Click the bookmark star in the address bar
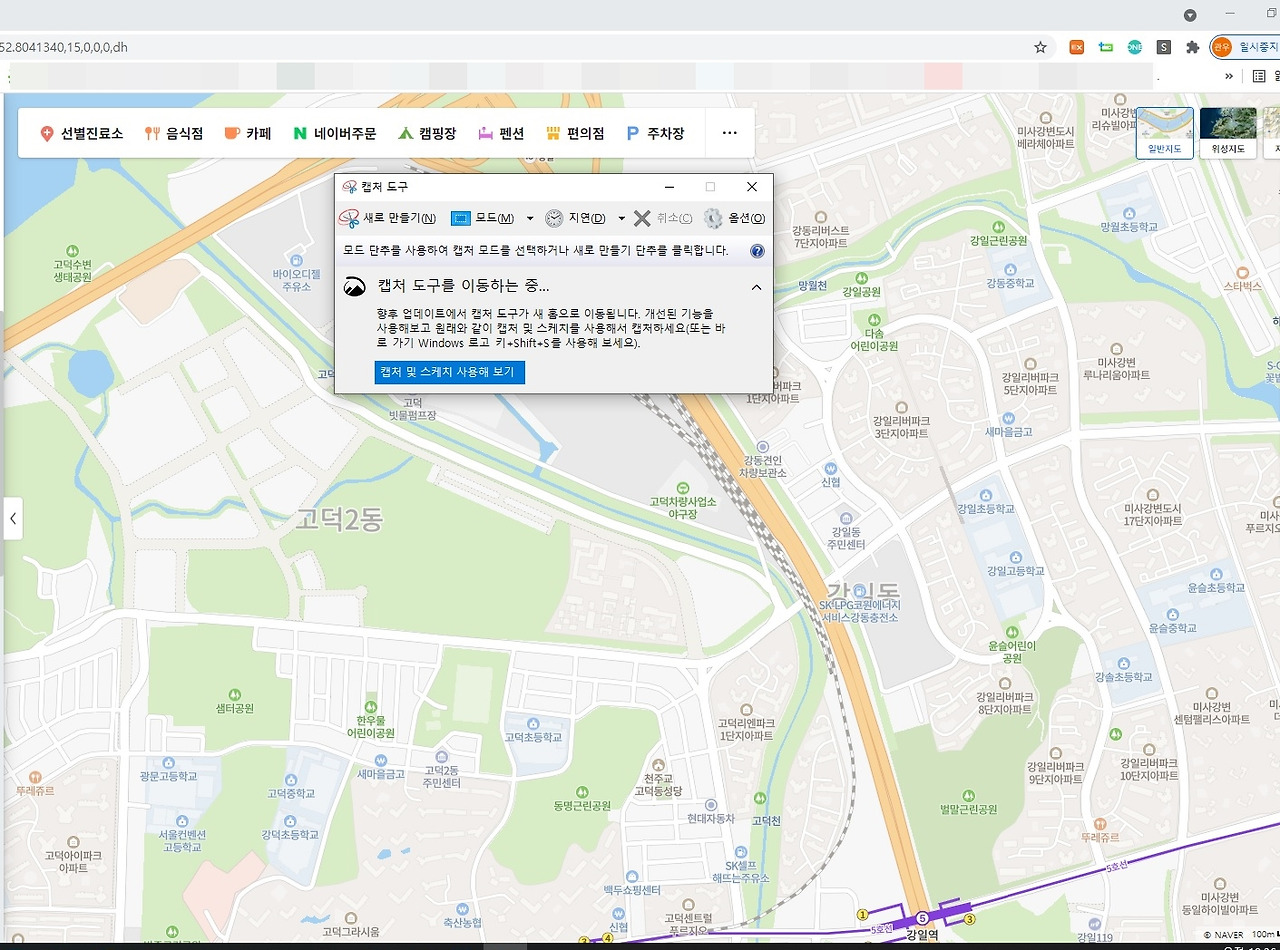Image resolution: width=1280 pixels, height=950 pixels. pyautogui.click(x=1040, y=47)
